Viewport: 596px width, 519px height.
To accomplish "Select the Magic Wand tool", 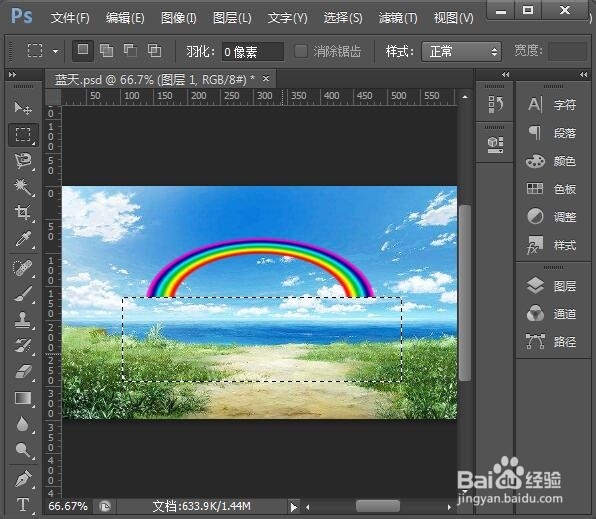I will (23, 187).
